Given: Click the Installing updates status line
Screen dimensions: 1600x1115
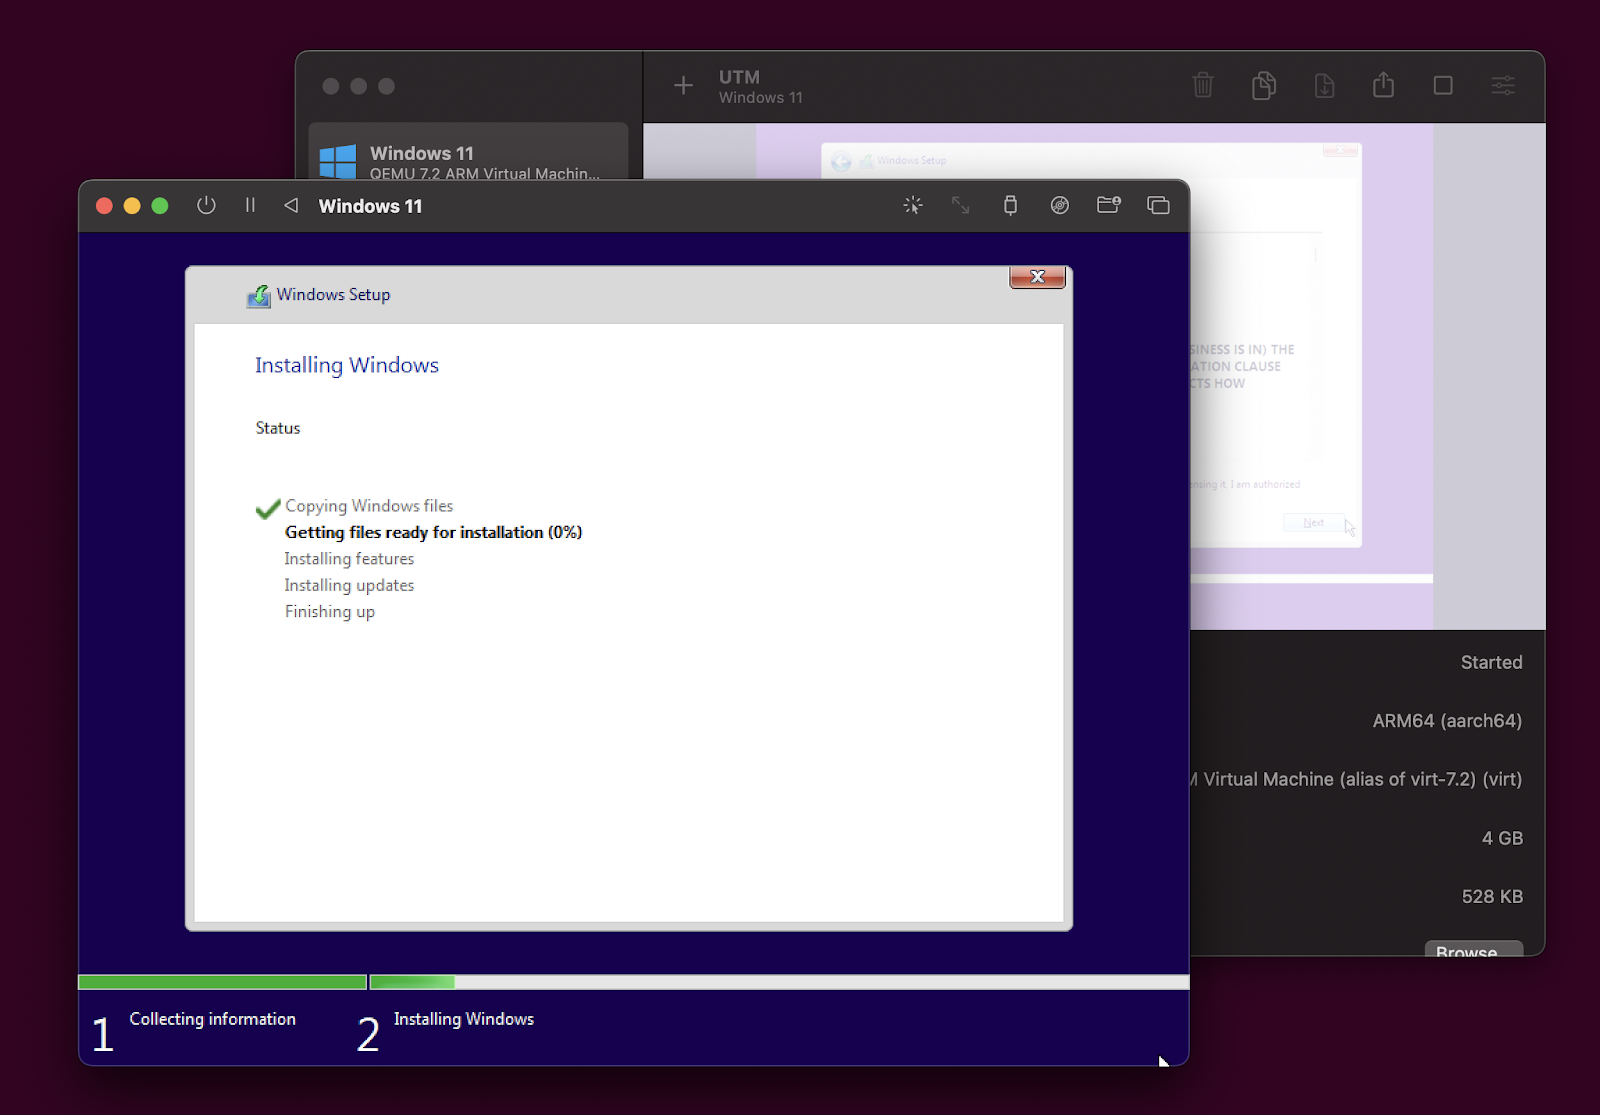Looking at the screenshot, I should [x=349, y=585].
